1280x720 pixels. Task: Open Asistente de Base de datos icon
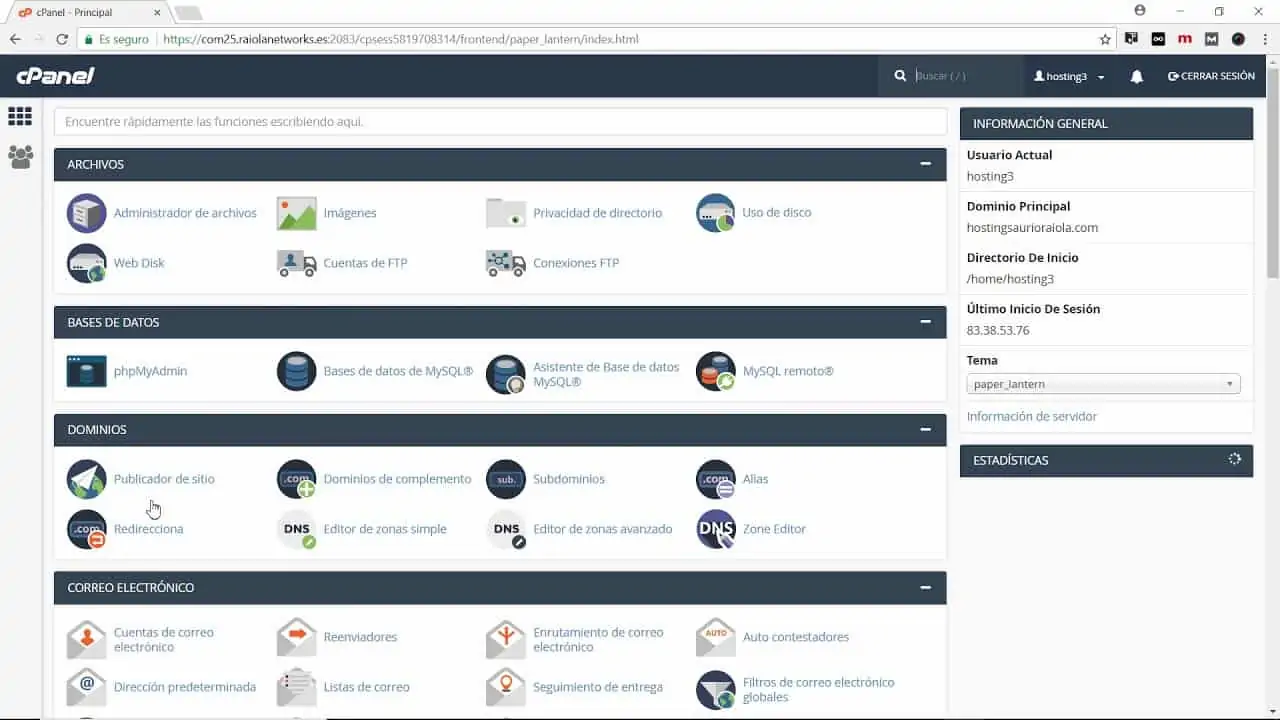click(x=506, y=374)
